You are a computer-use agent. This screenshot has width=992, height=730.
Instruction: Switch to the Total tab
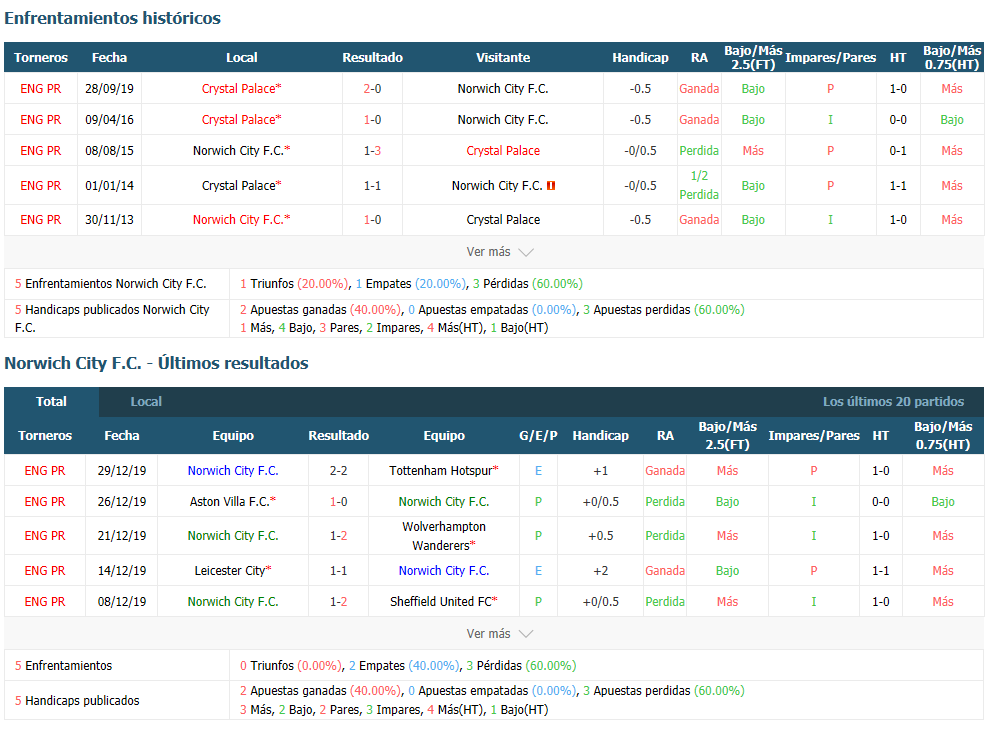(x=51, y=402)
